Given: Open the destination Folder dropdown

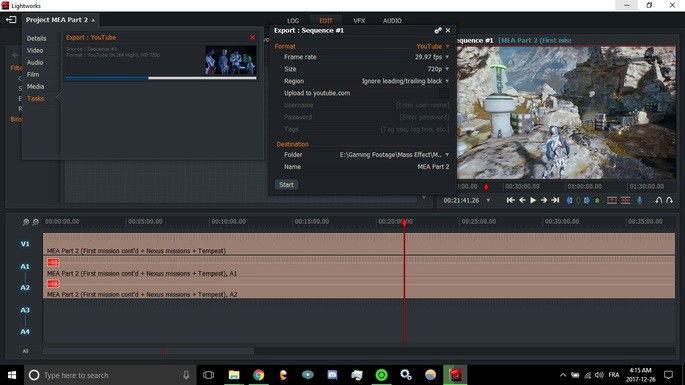Looking at the screenshot, I should pos(394,155).
